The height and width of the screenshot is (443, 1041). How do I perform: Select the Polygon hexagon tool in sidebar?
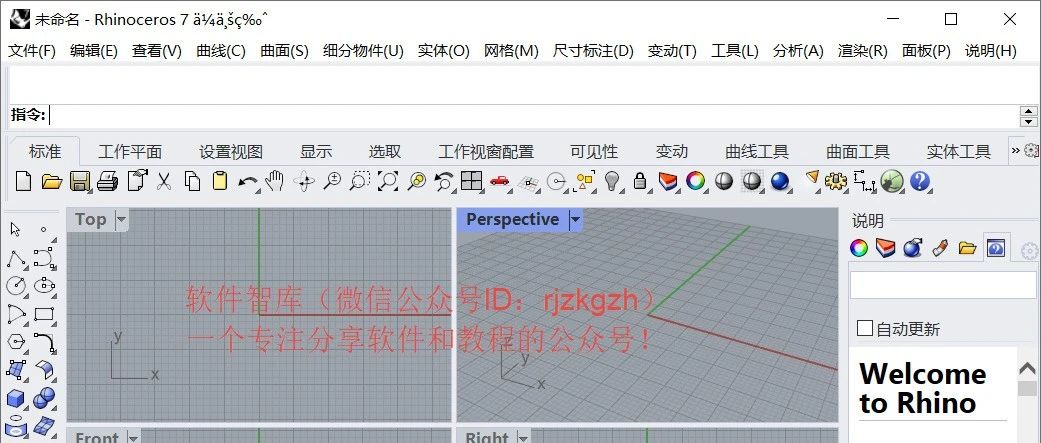(16, 342)
